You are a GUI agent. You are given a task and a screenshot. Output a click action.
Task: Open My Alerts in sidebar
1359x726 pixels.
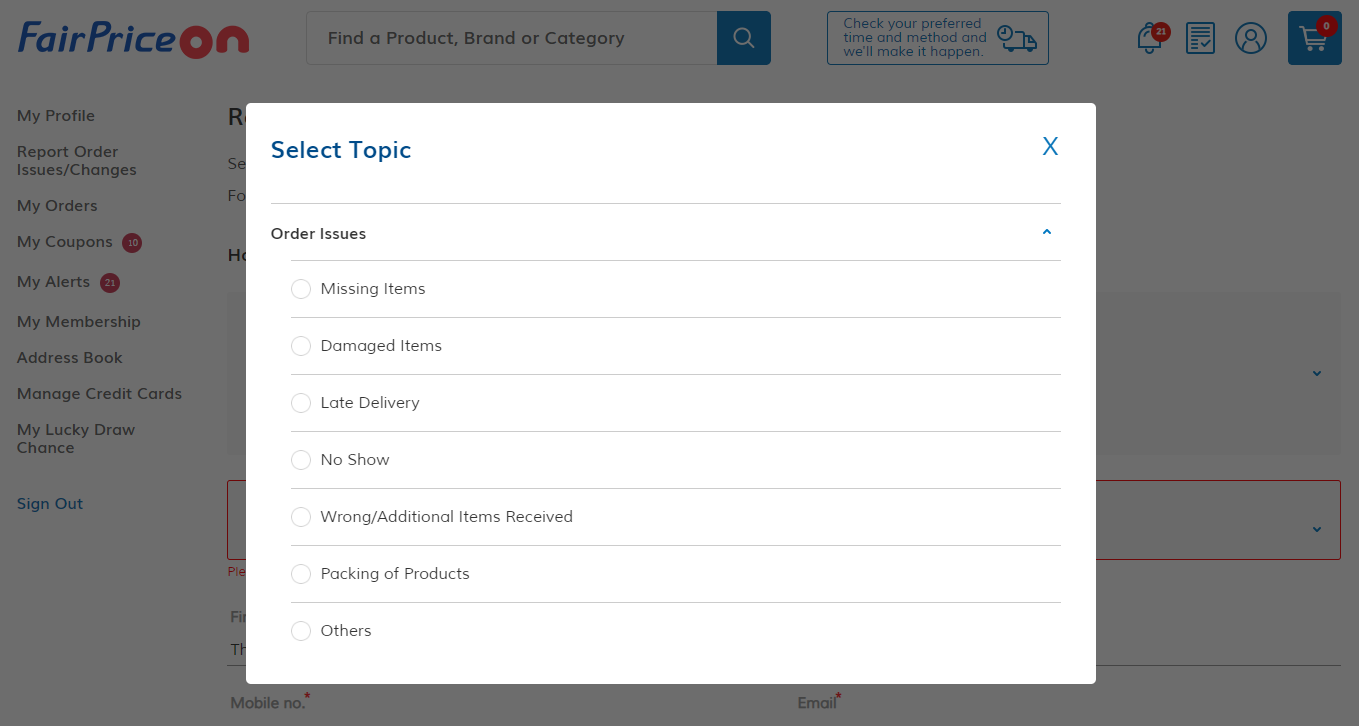[x=53, y=282]
